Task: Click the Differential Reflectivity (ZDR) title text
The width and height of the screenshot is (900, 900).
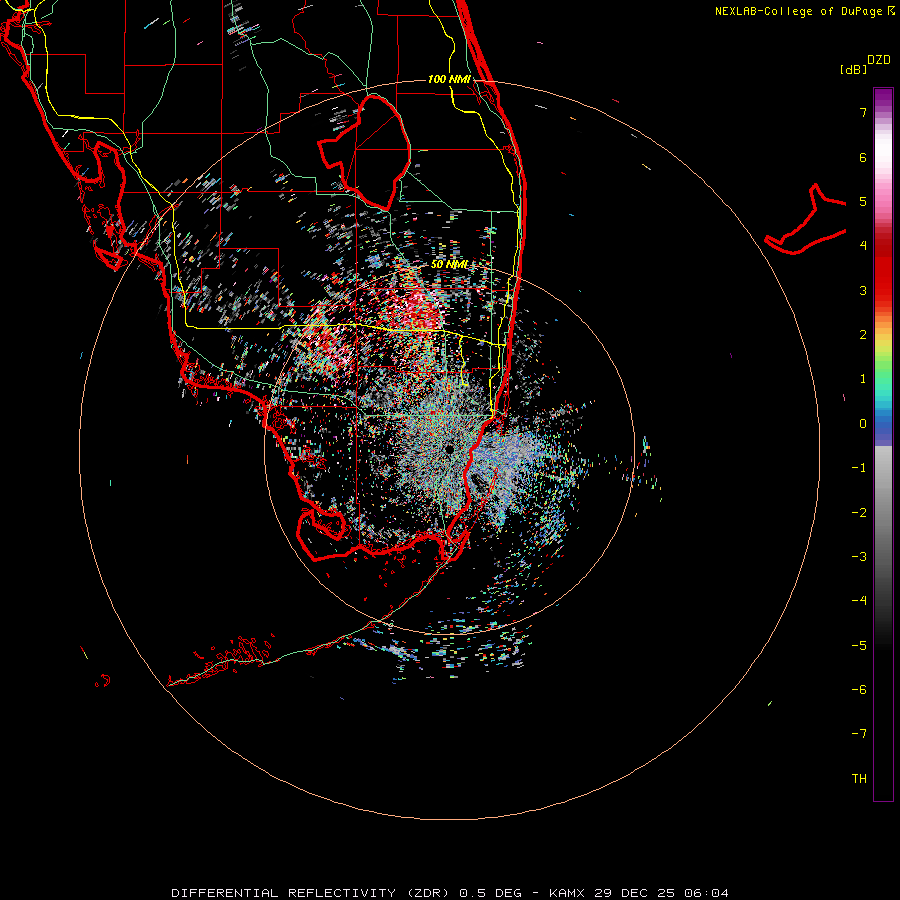Action: [x=312, y=893]
